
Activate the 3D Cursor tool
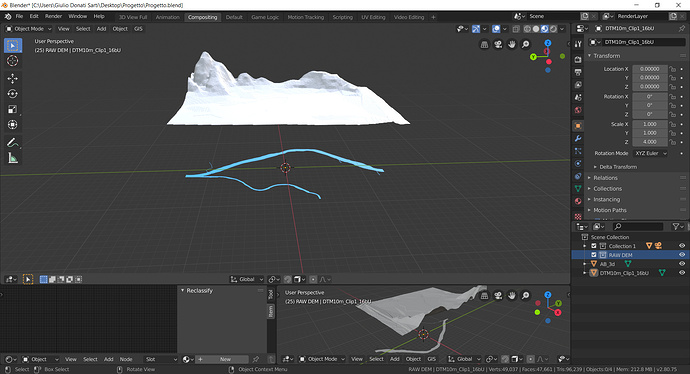pos(13,61)
